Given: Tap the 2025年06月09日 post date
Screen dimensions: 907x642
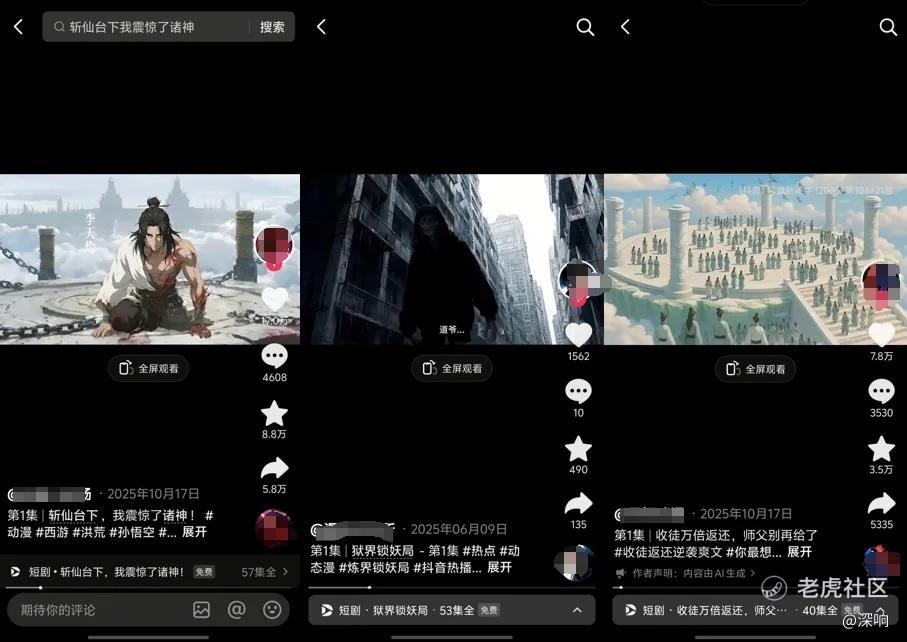Looking at the screenshot, I should [459, 529].
